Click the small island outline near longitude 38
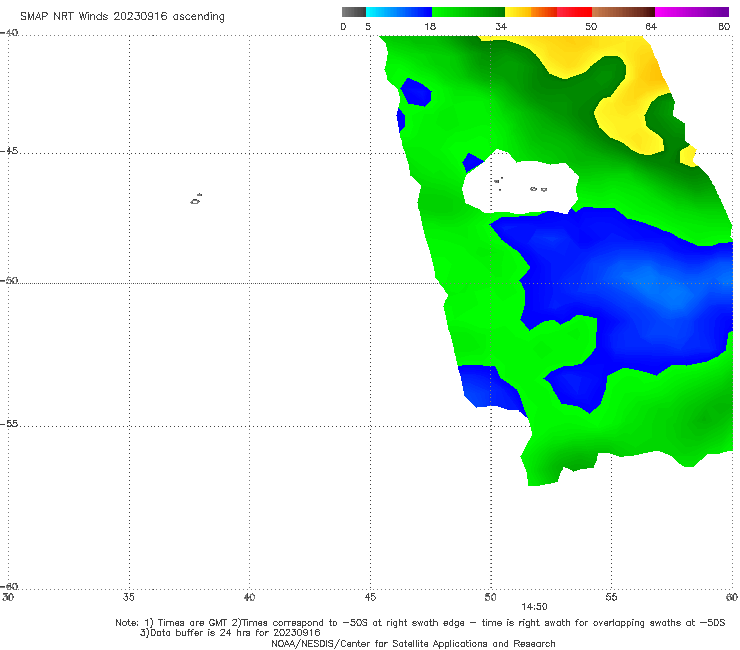The height and width of the screenshot is (650, 740). pos(196,199)
